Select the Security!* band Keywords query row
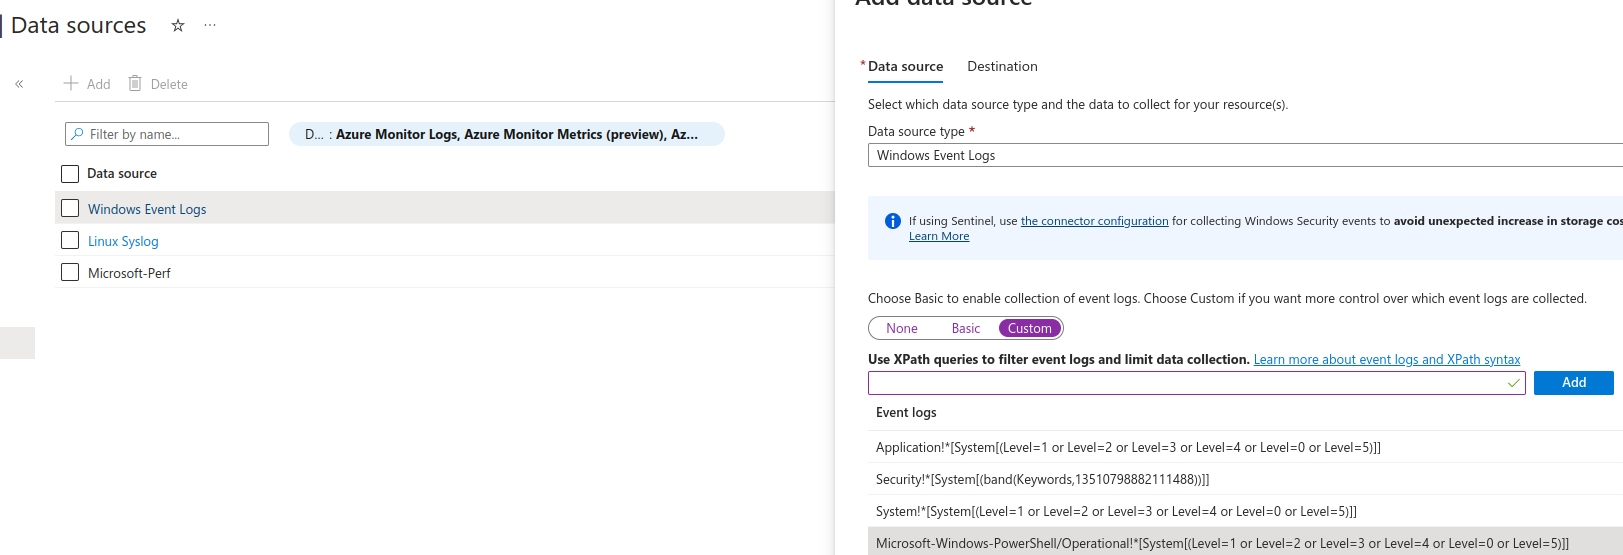The height and width of the screenshot is (555, 1623). tap(1245, 479)
